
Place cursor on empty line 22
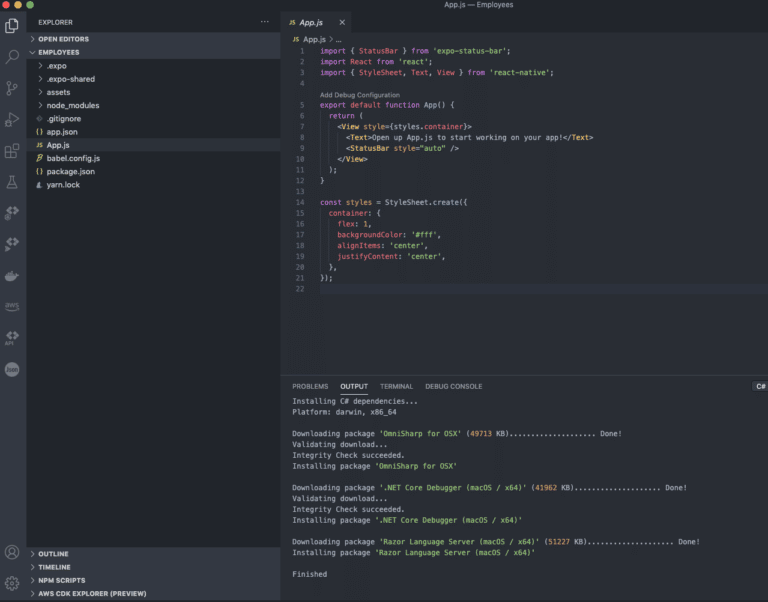click(544, 289)
